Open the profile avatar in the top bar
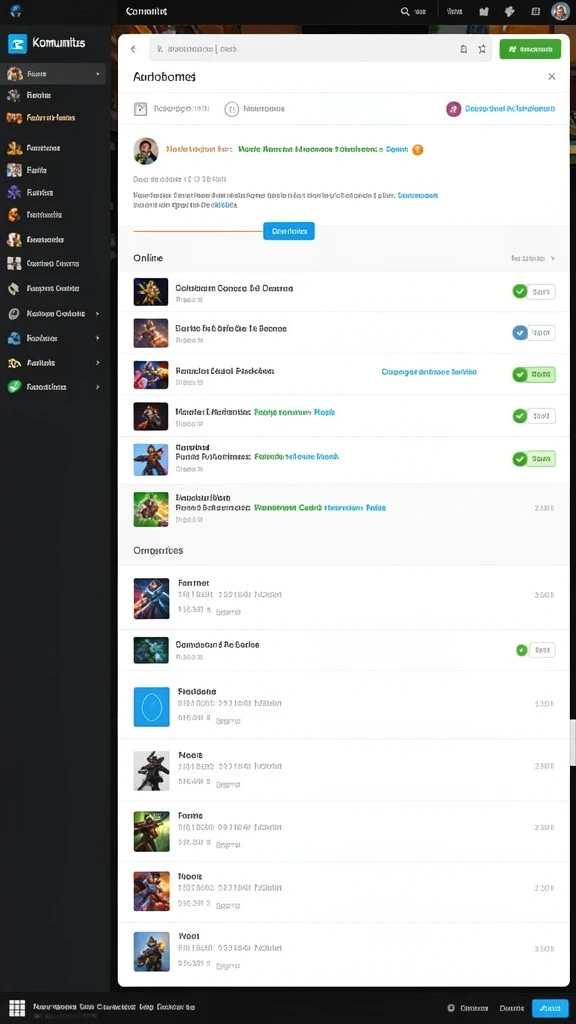The width and height of the screenshot is (576, 1024). point(560,11)
